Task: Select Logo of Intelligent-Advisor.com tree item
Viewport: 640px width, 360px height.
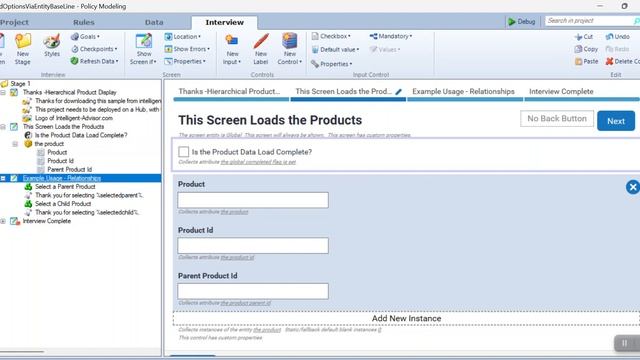Action: click(73, 118)
